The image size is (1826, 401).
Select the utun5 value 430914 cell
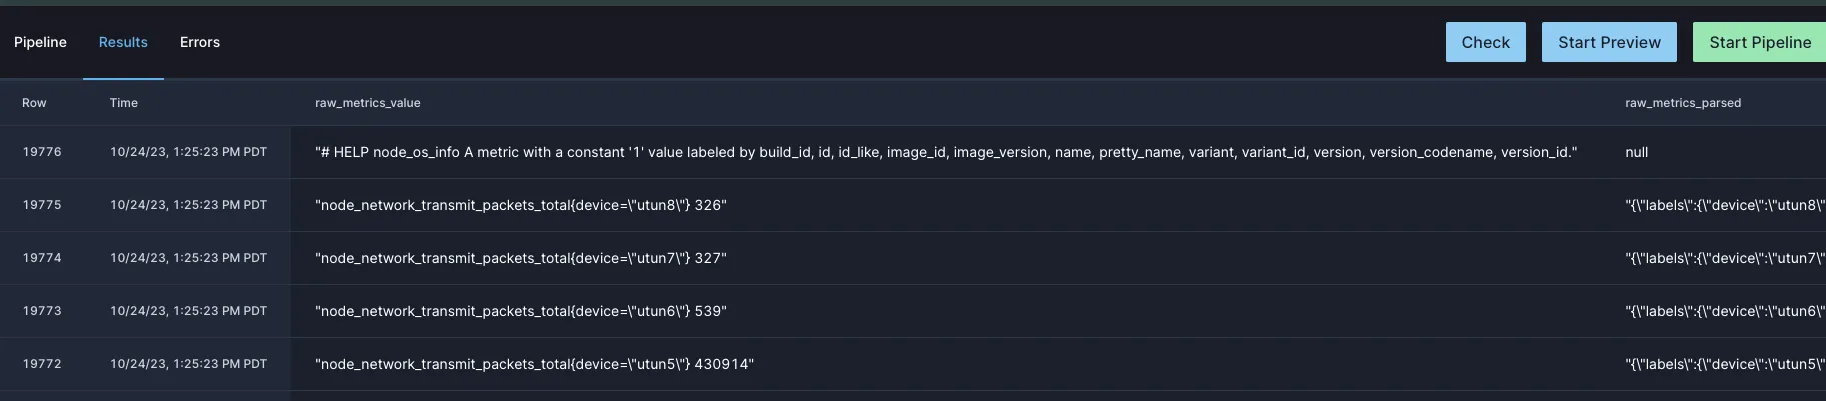pos(534,364)
